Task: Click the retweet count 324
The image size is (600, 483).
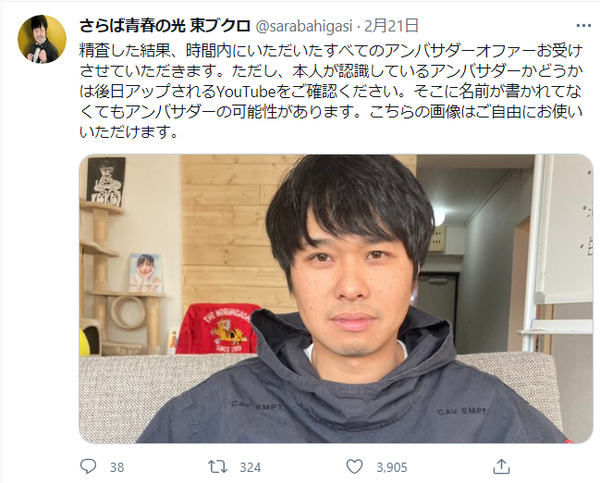Action: [250, 467]
